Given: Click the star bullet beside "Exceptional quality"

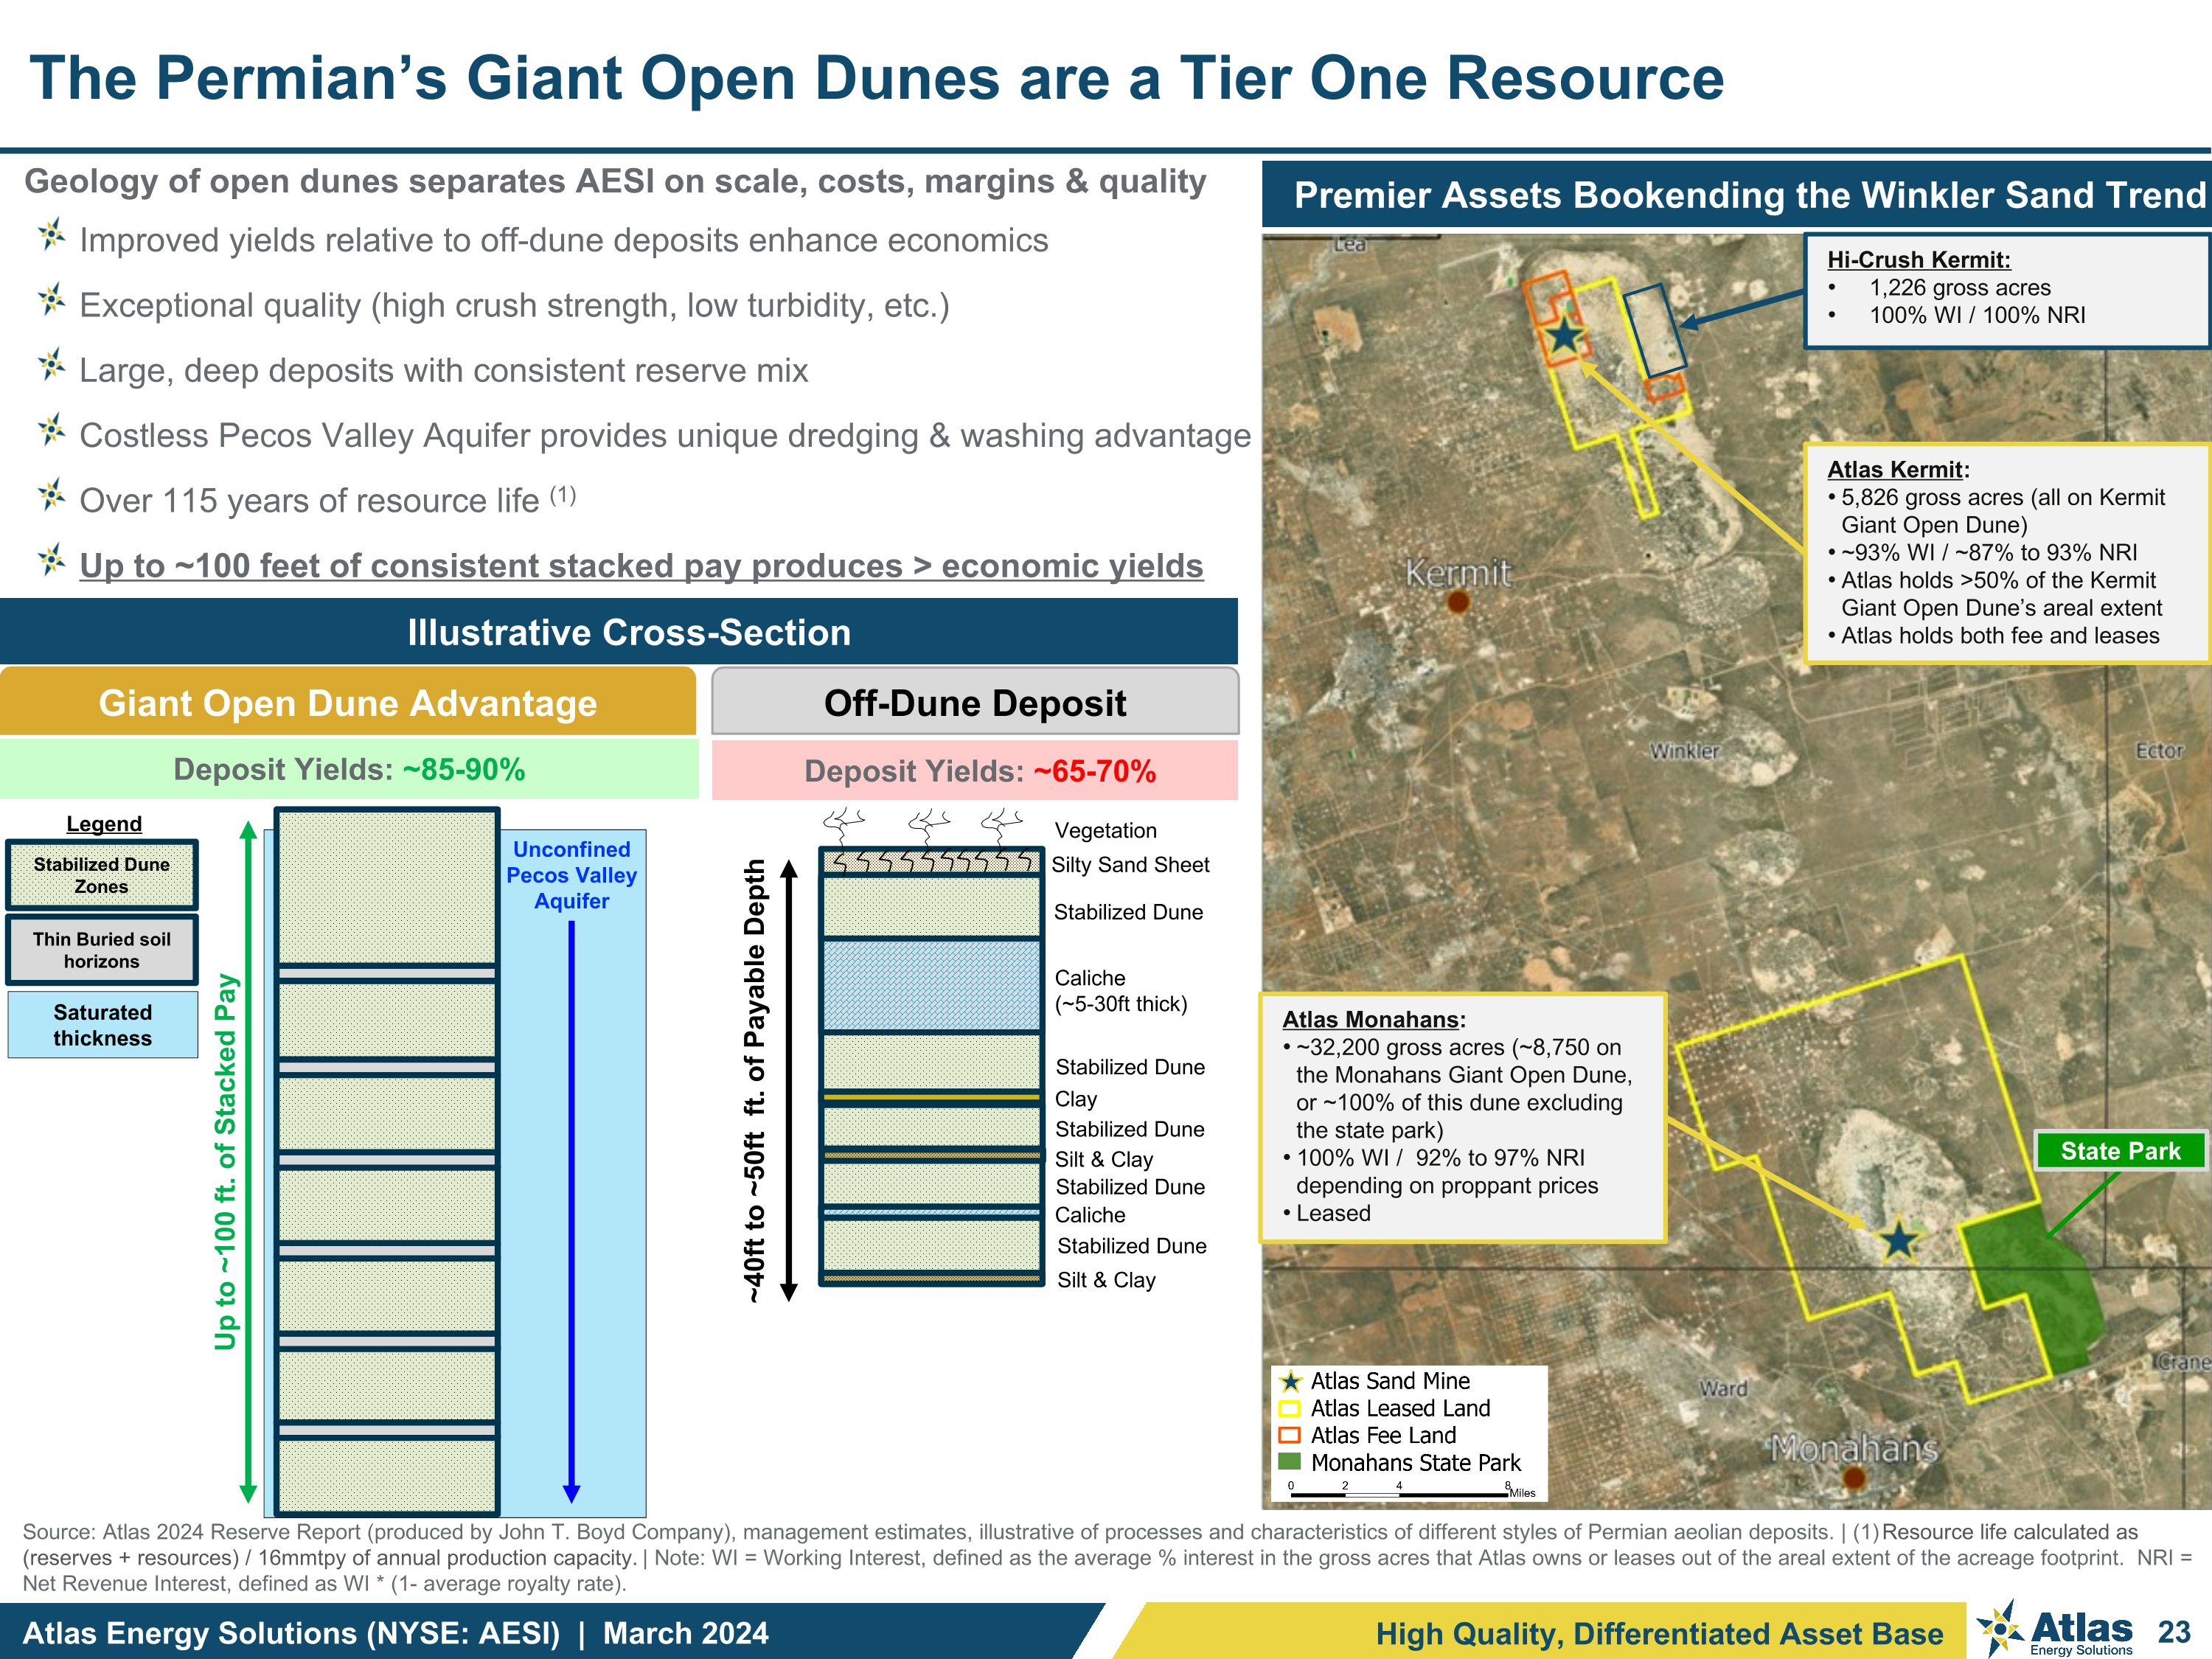Looking at the screenshot, I should tap(51, 301).
